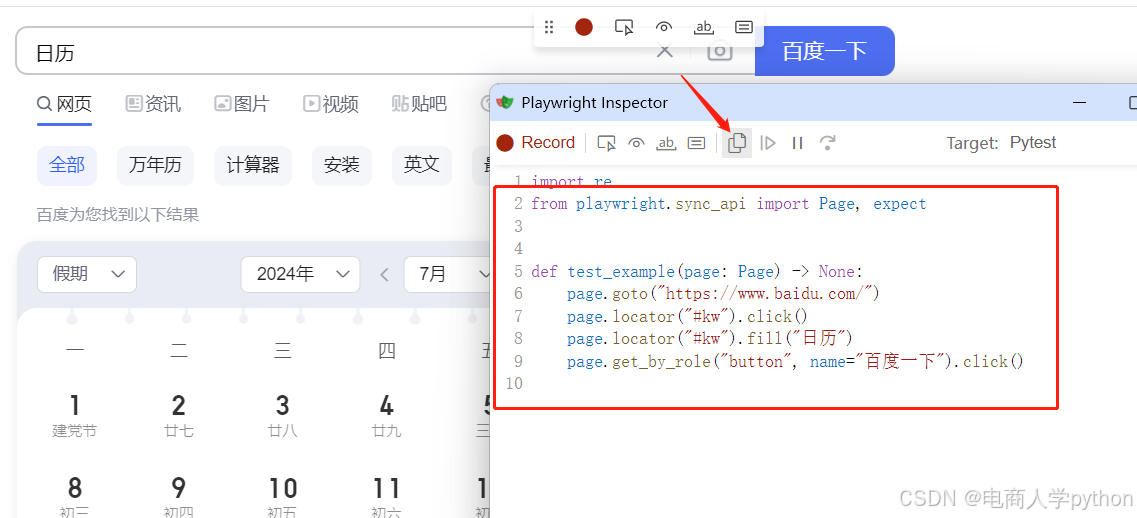Switch to the 资讯 tab
The height and width of the screenshot is (518, 1137).
[x=153, y=104]
